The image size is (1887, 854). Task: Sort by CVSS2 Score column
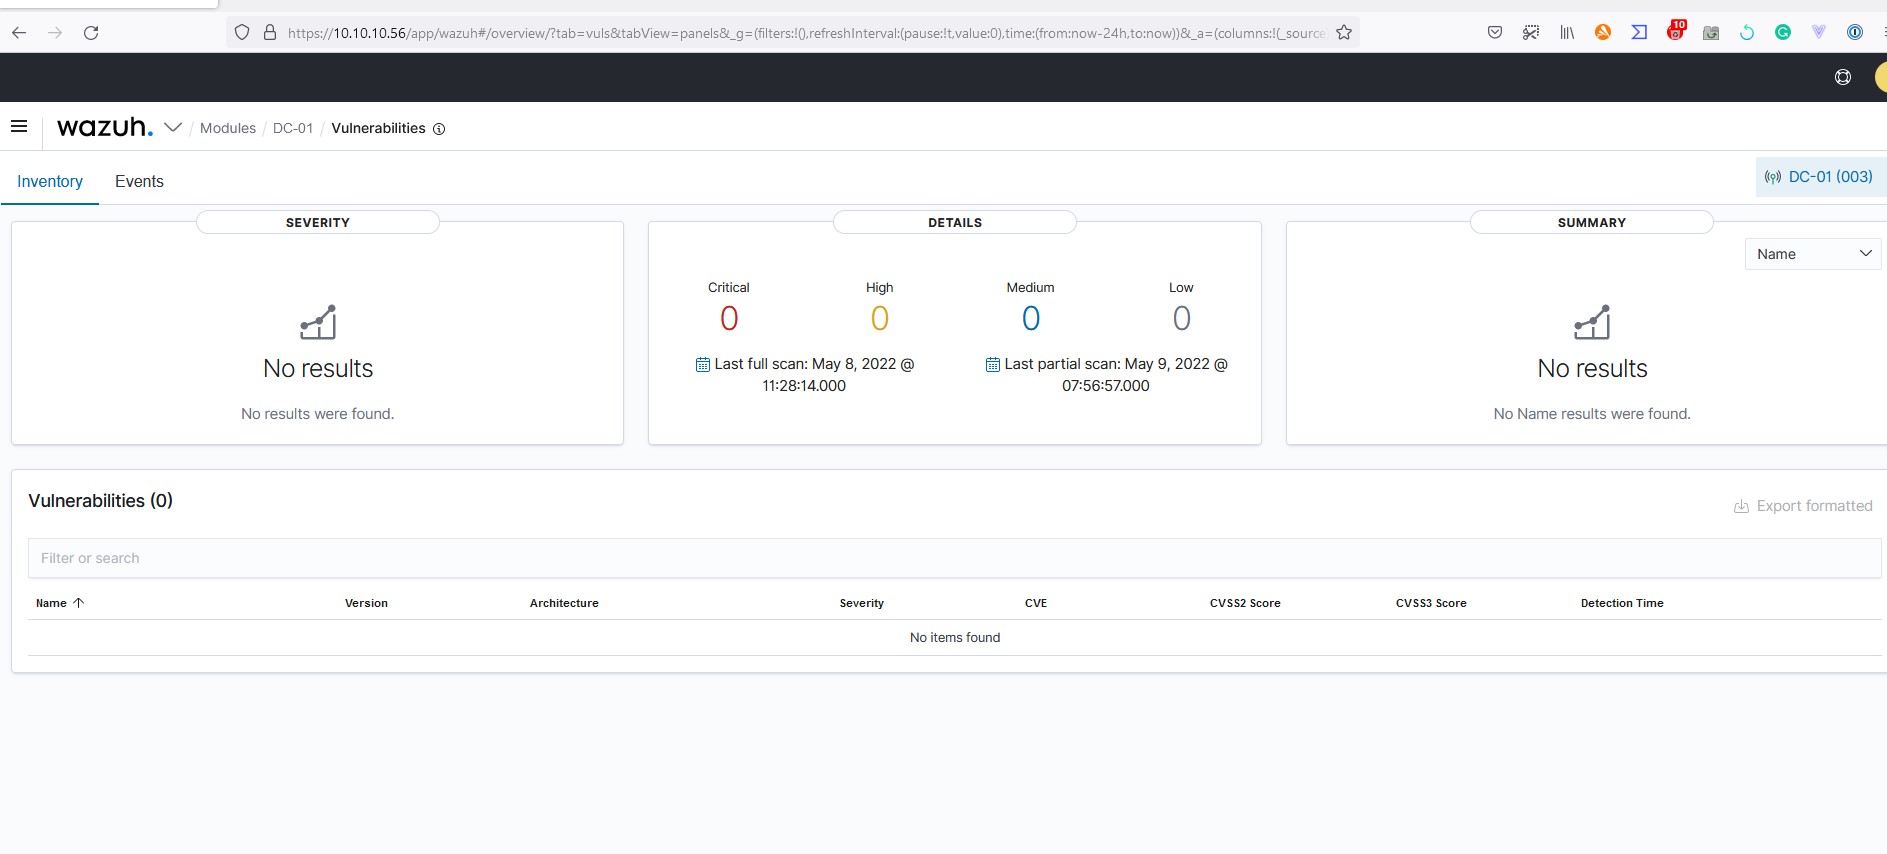(x=1245, y=603)
